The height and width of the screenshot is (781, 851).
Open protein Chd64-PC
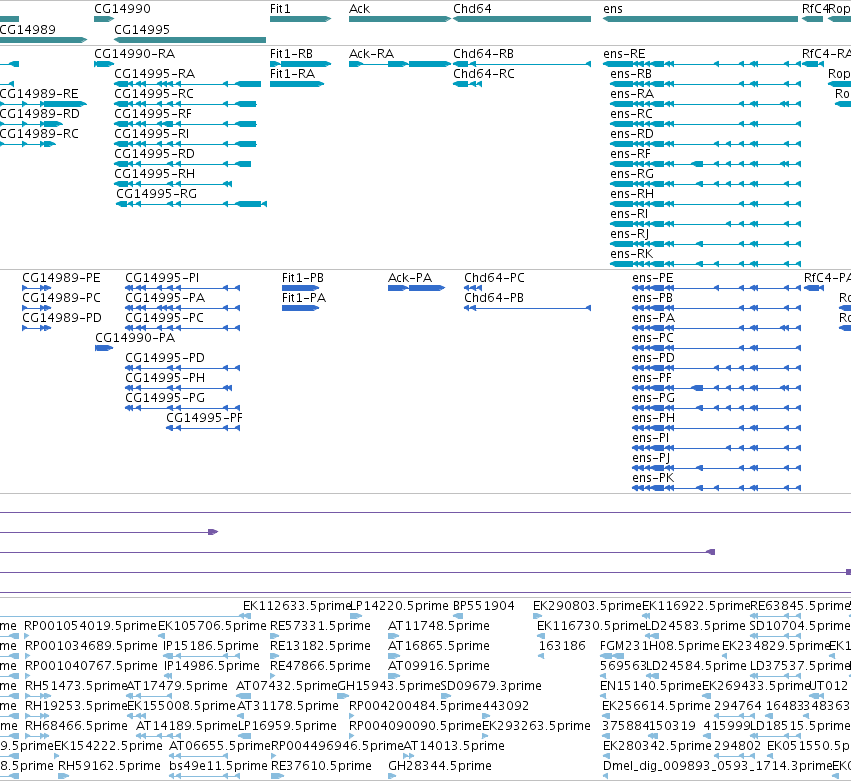[494, 278]
